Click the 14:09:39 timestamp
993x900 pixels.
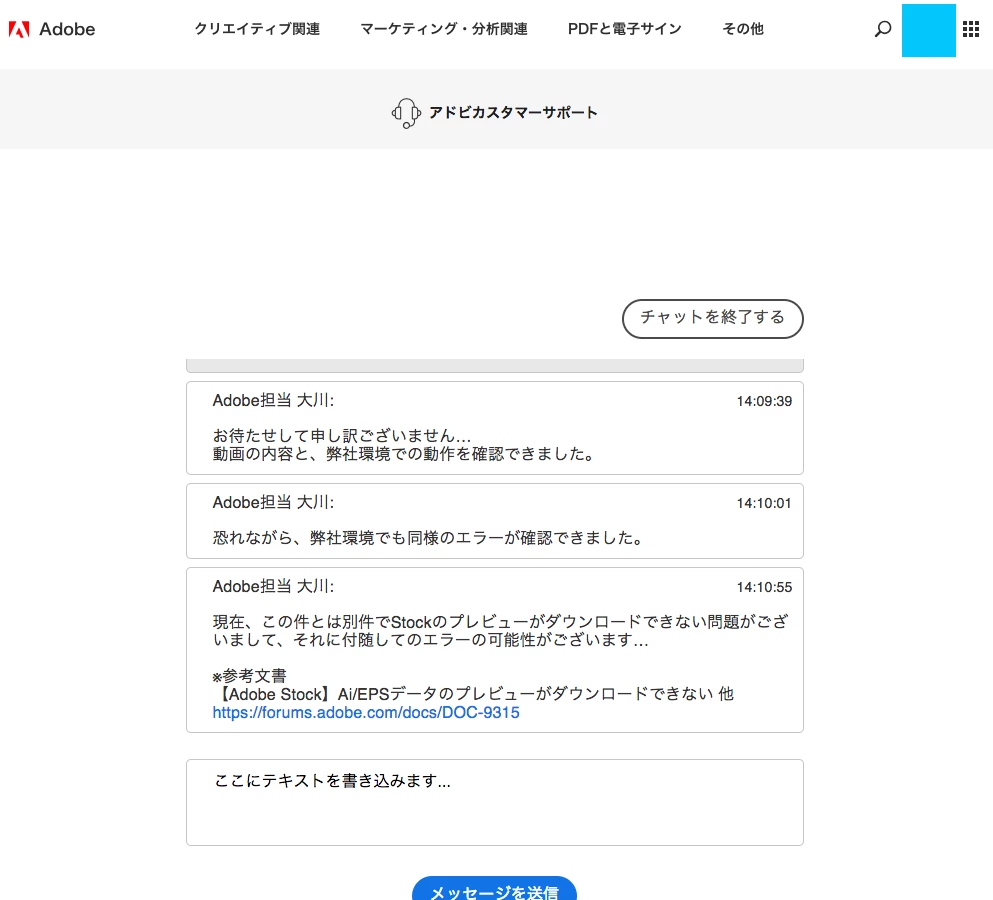click(x=764, y=402)
